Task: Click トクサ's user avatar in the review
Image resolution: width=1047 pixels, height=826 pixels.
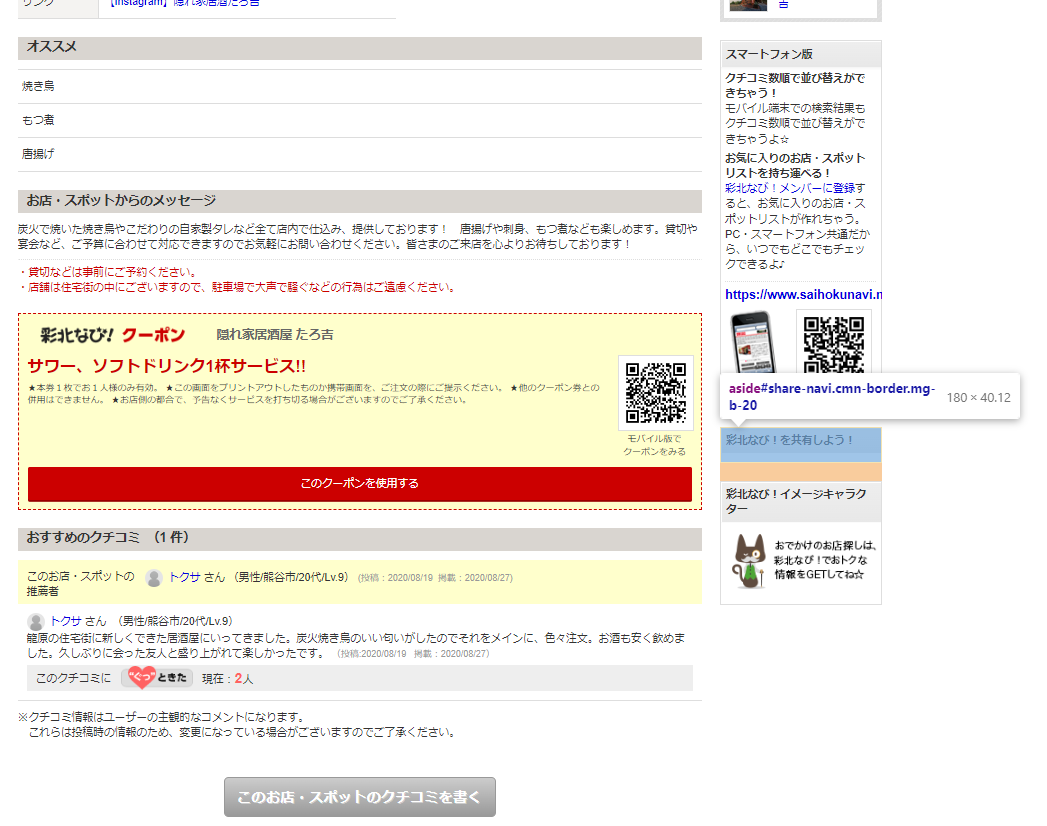Action: tap(34, 622)
